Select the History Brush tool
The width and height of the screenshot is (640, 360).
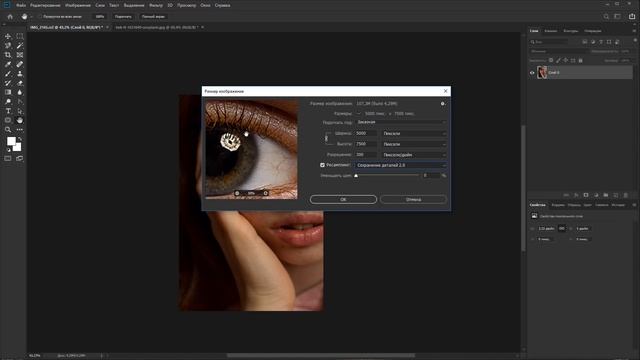tap(8, 83)
